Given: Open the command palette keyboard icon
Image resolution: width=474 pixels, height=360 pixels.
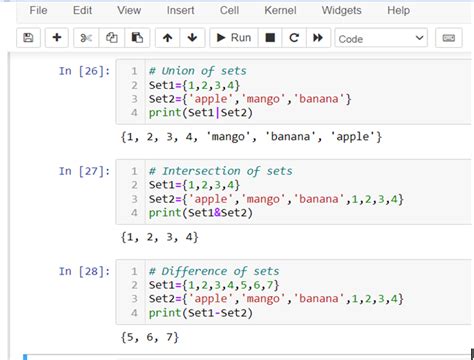Looking at the screenshot, I should [x=449, y=38].
